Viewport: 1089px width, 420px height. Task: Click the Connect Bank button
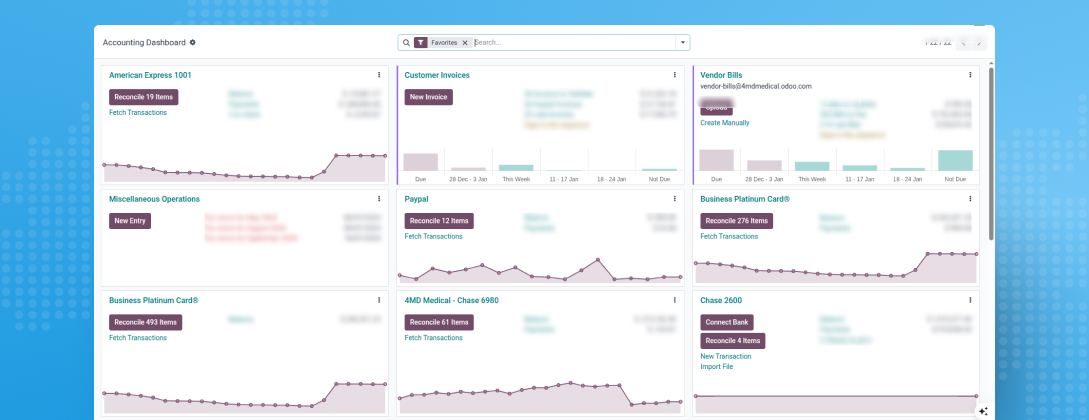tap(727, 322)
